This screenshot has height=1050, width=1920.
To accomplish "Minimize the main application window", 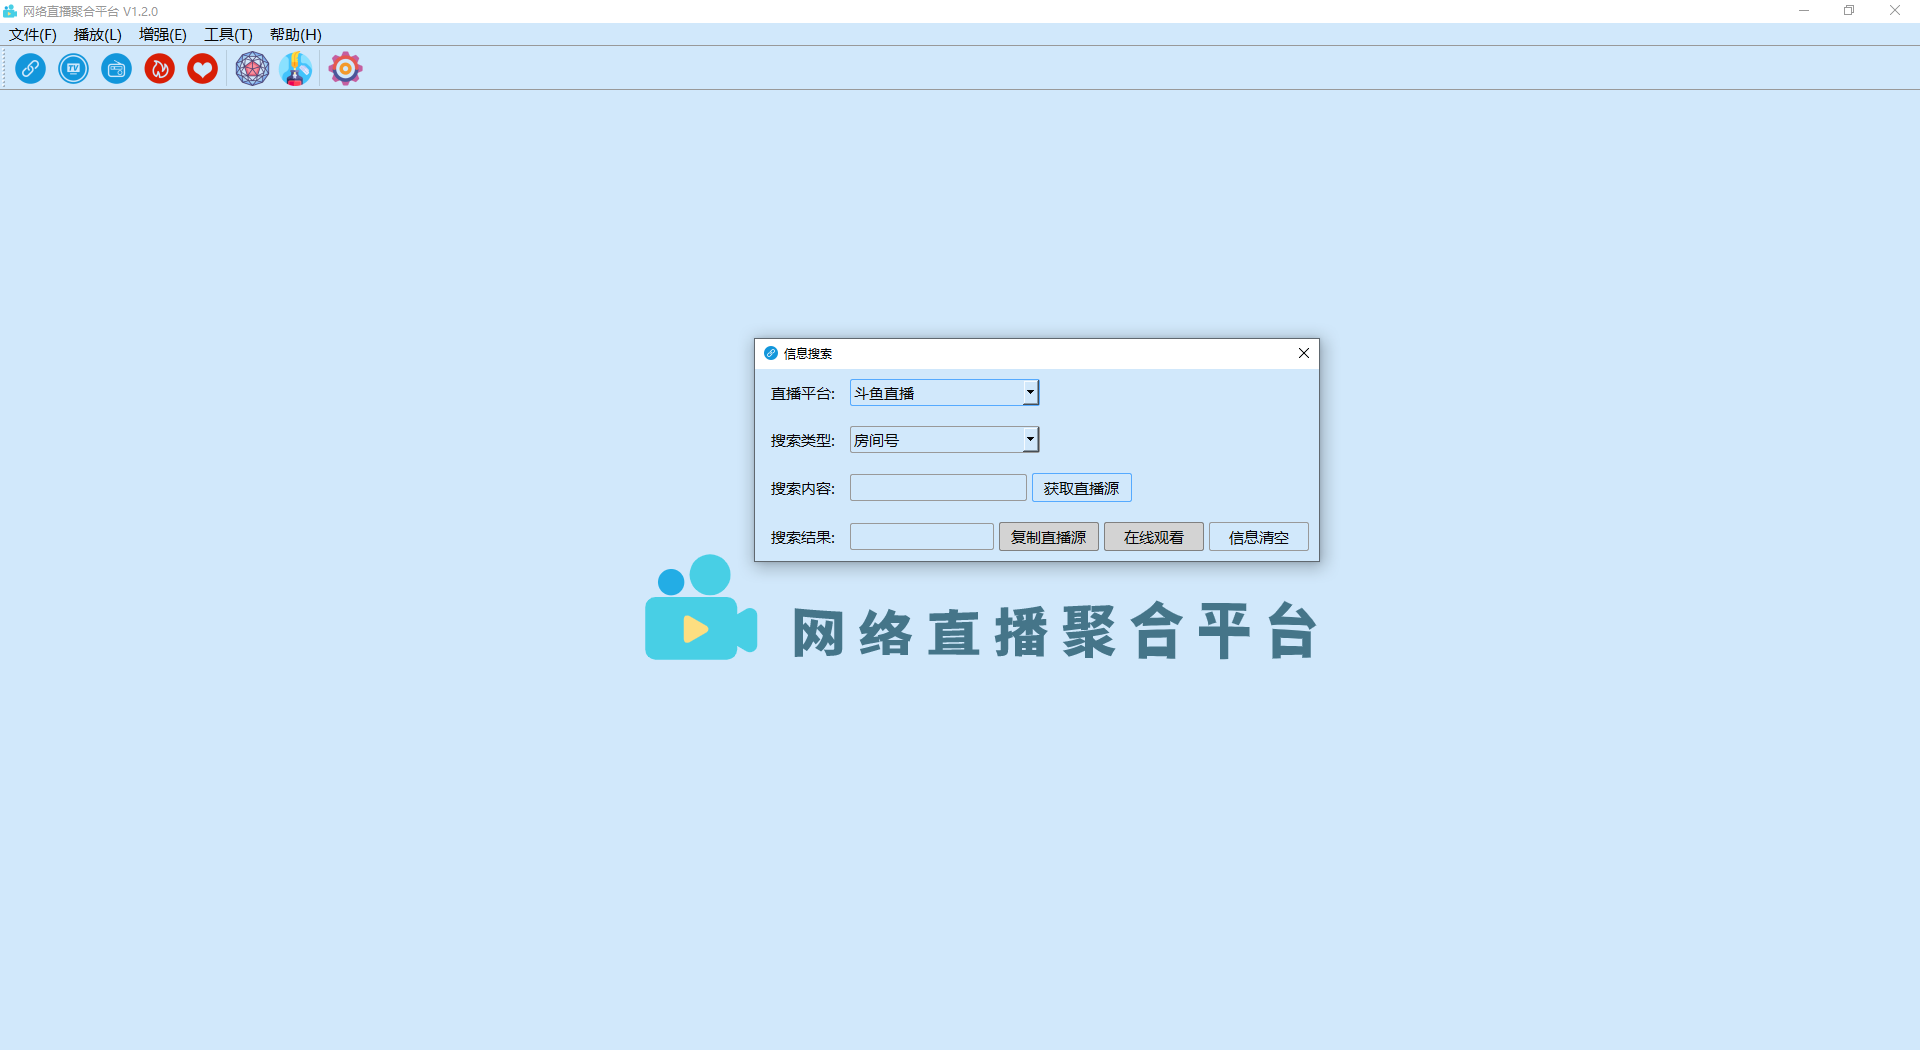I will (1804, 11).
